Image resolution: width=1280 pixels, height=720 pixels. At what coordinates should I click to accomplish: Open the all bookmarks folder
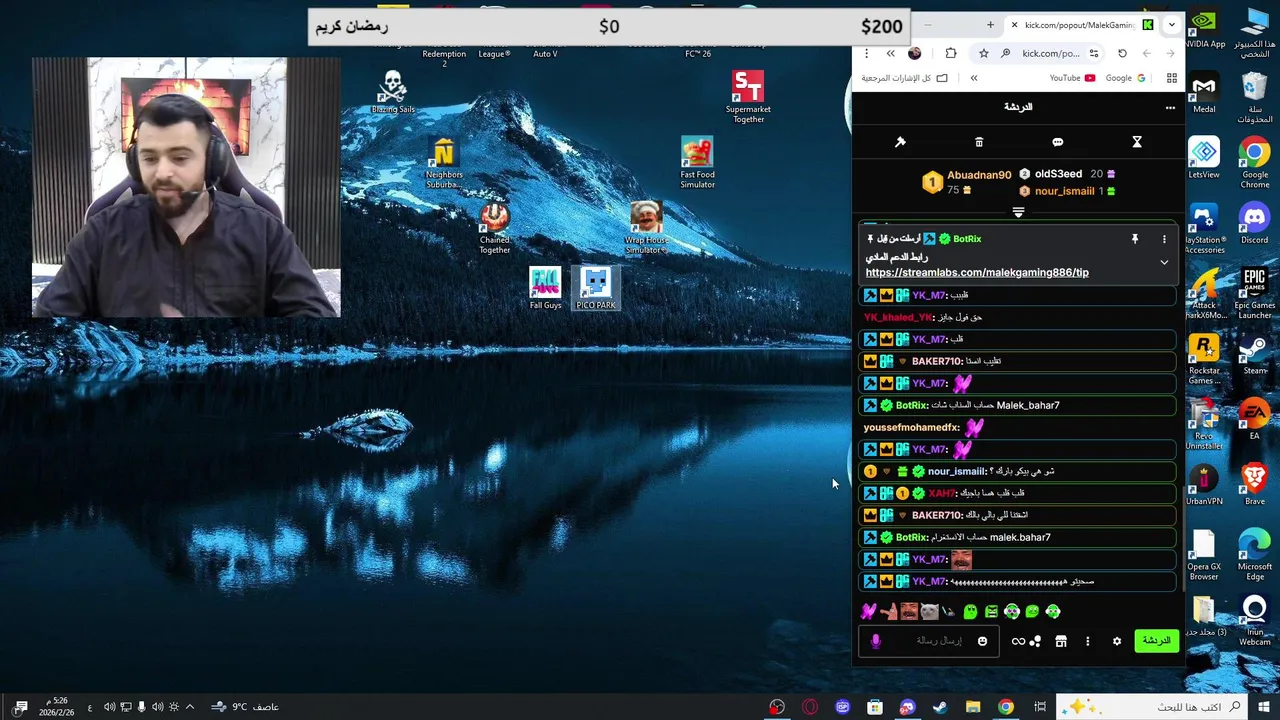(x=905, y=78)
